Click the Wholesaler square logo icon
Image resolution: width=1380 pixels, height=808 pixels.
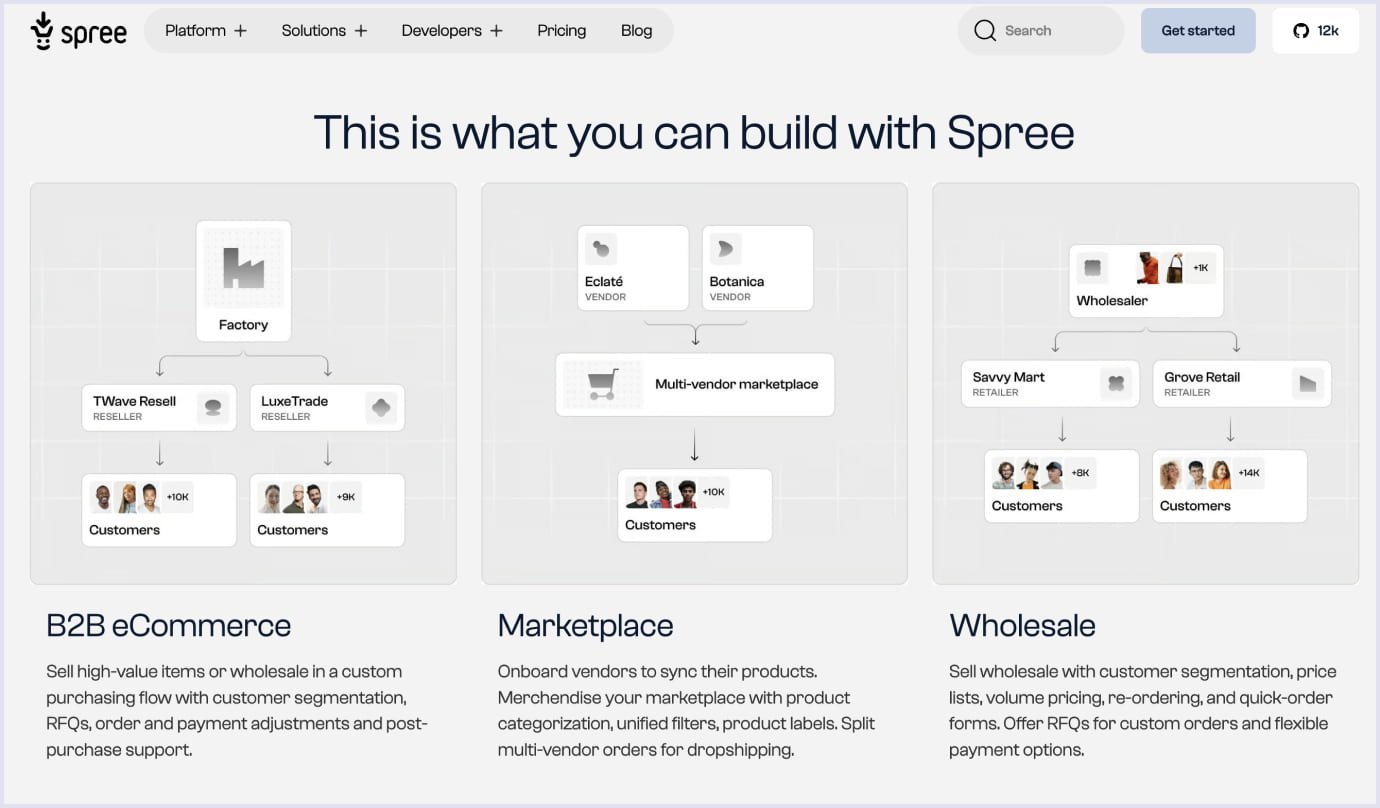[x=1092, y=268]
